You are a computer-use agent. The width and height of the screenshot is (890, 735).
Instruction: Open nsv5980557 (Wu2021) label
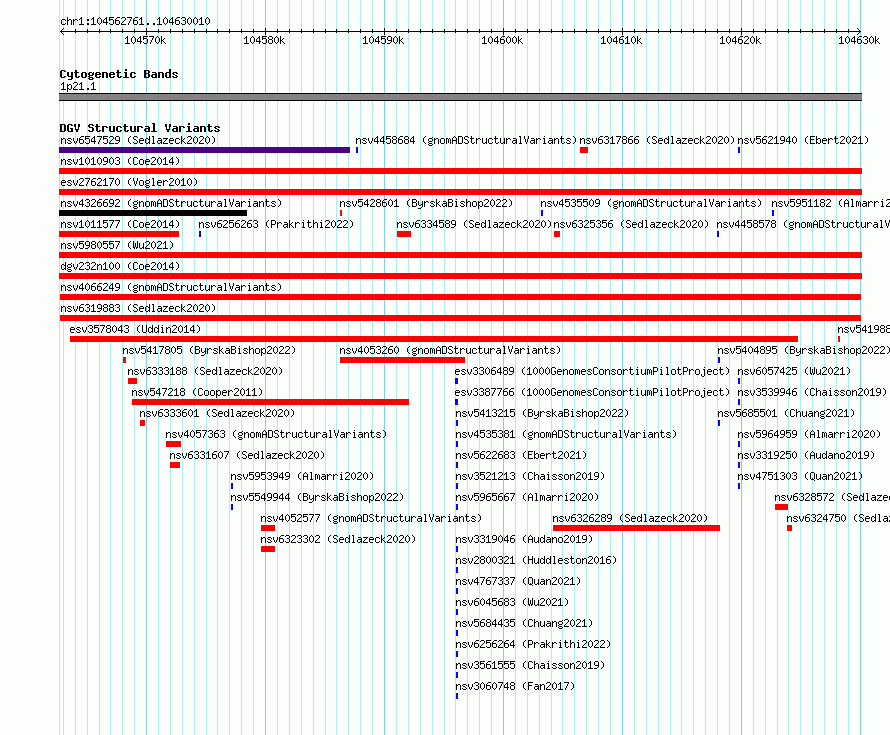point(117,245)
